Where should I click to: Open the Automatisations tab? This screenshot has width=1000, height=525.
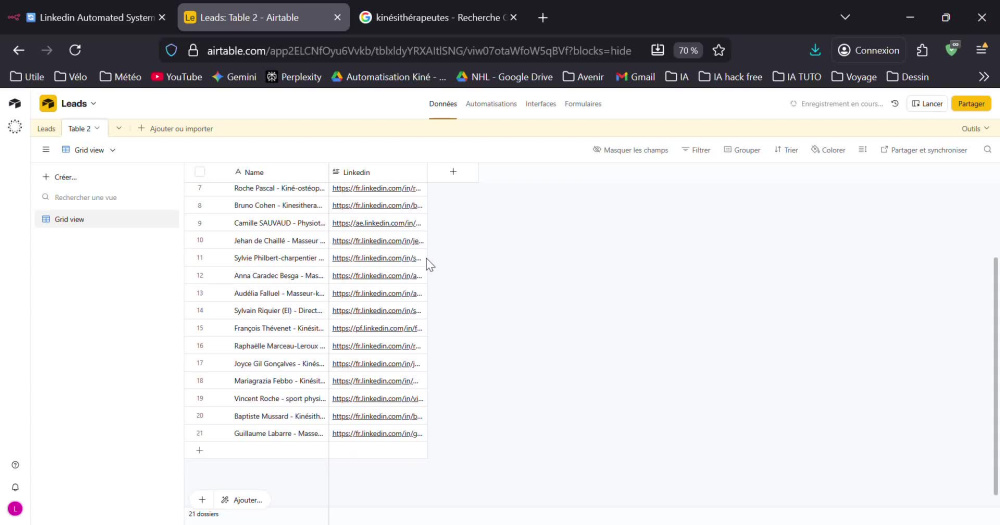(491, 103)
